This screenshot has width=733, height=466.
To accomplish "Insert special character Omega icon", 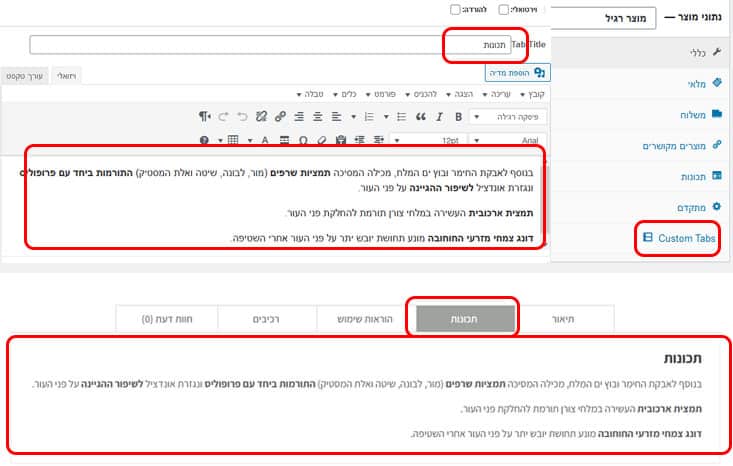I will (x=303, y=140).
